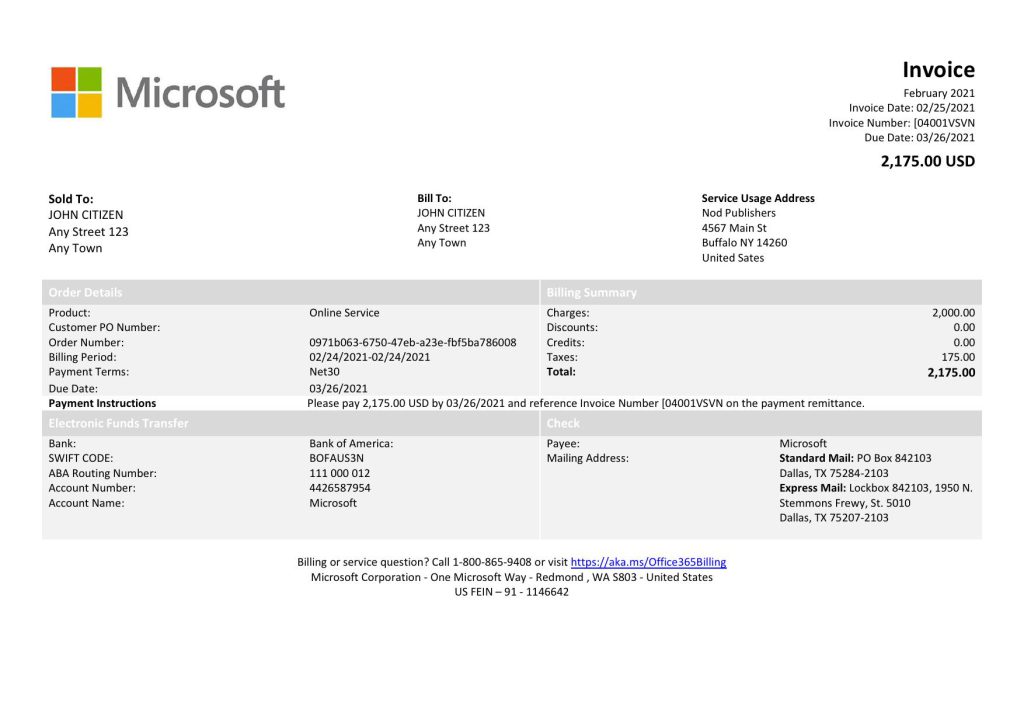Click the Electronic Funds Transfer header
The width and height of the screenshot is (1024, 724).
[119, 423]
